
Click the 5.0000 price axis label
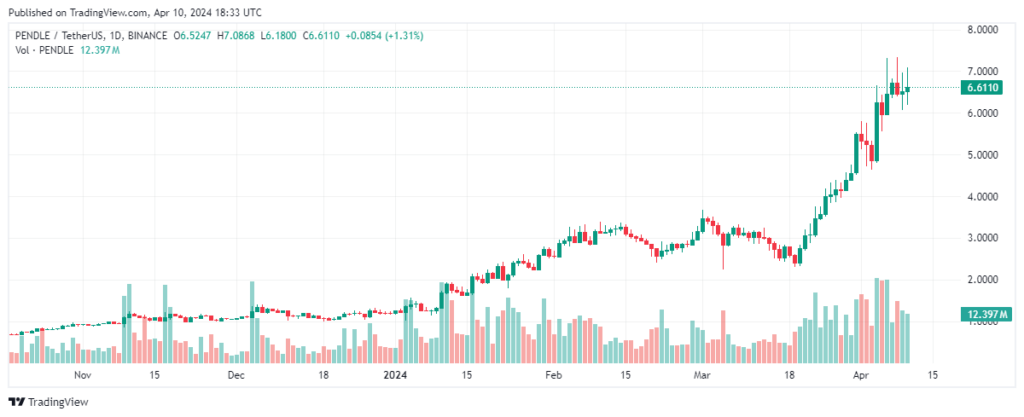click(x=984, y=155)
